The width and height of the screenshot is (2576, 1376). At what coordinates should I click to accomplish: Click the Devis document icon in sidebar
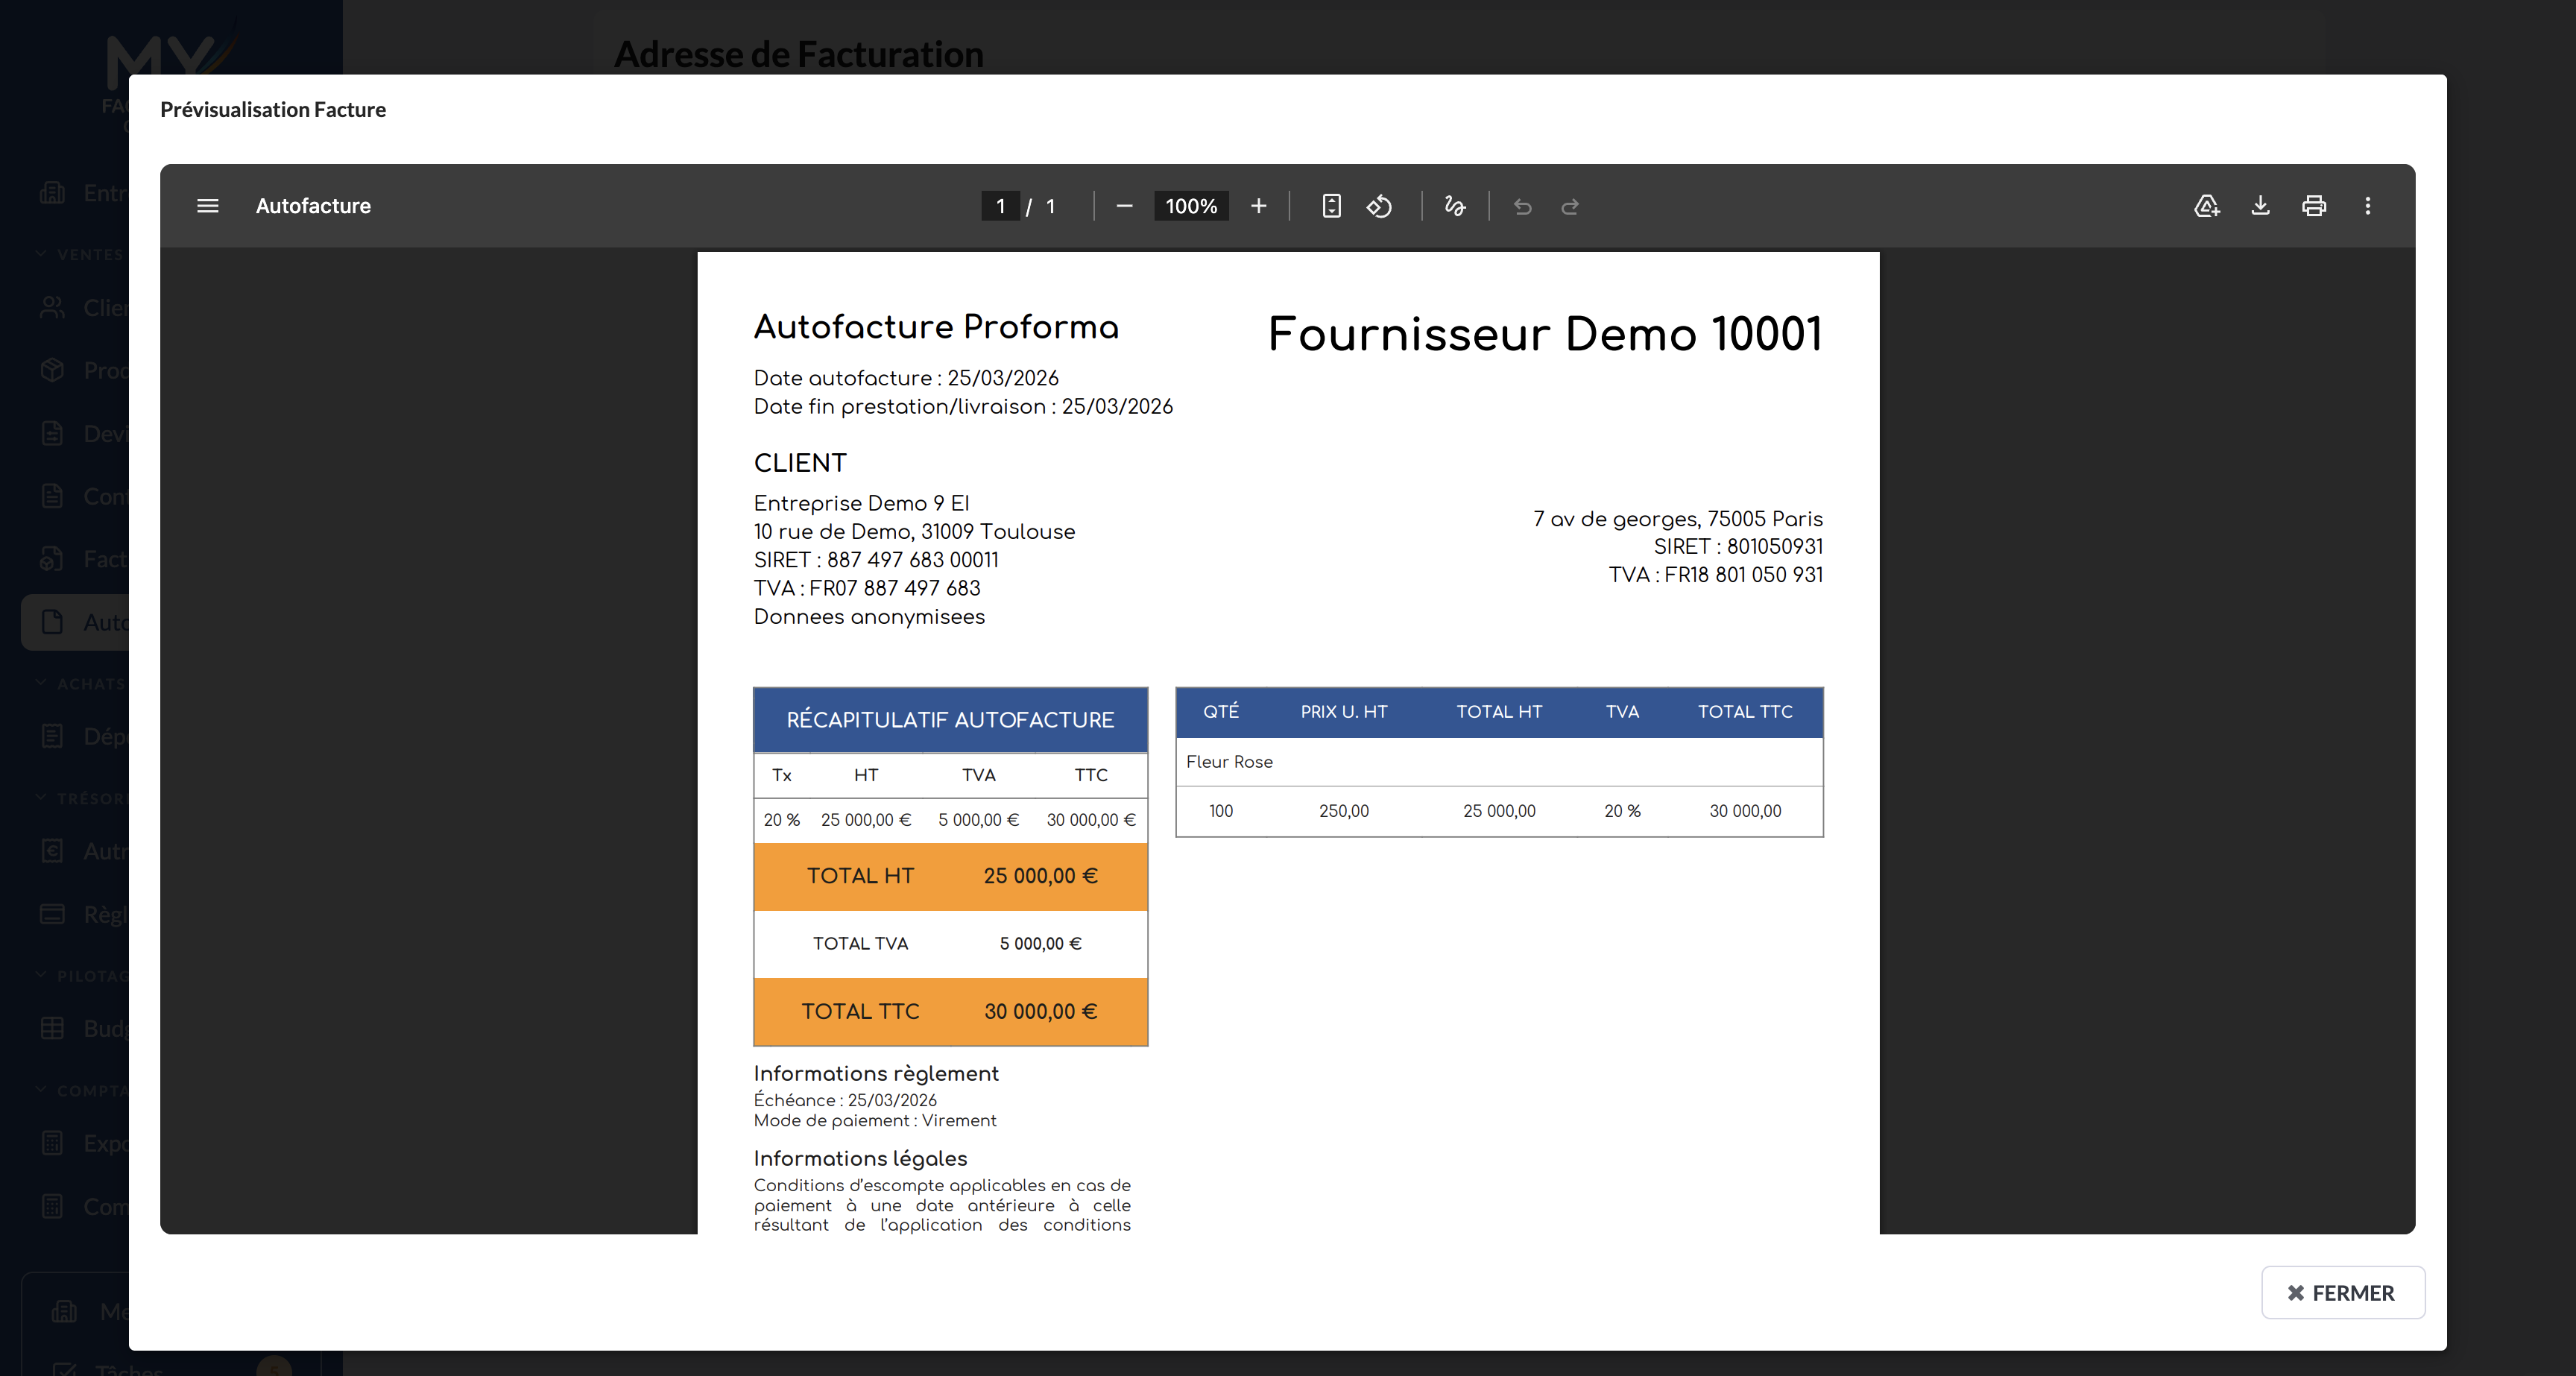click(x=52, y=434)
